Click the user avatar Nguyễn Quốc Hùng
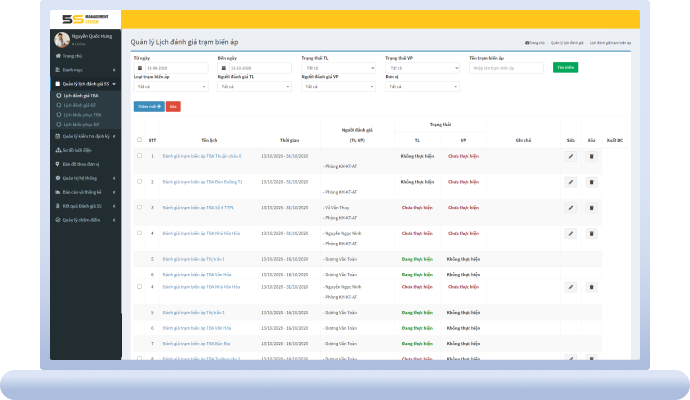 click(61, 40)
